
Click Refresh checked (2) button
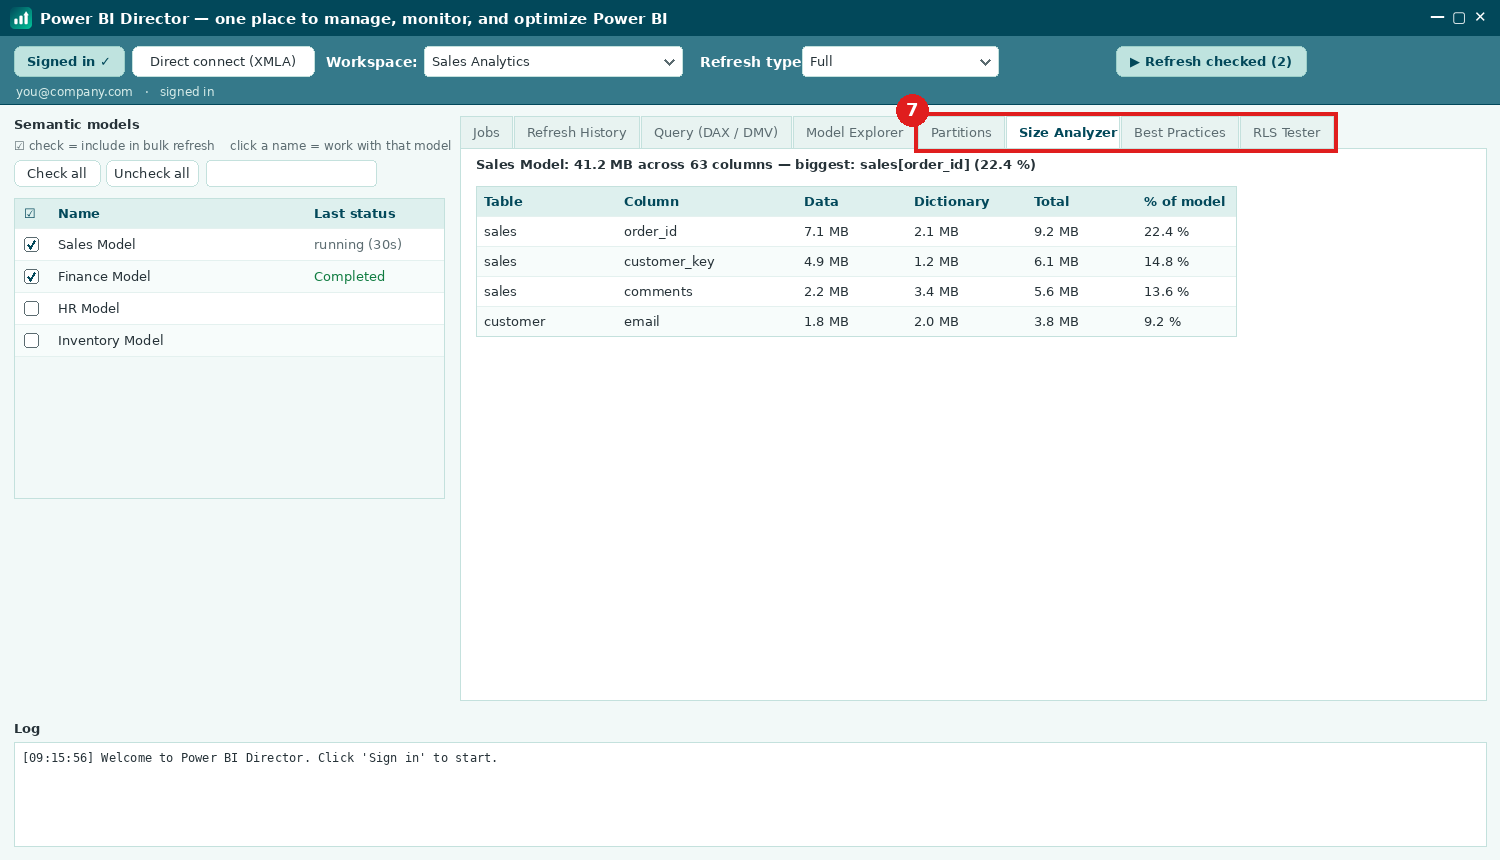(1211, 61)
